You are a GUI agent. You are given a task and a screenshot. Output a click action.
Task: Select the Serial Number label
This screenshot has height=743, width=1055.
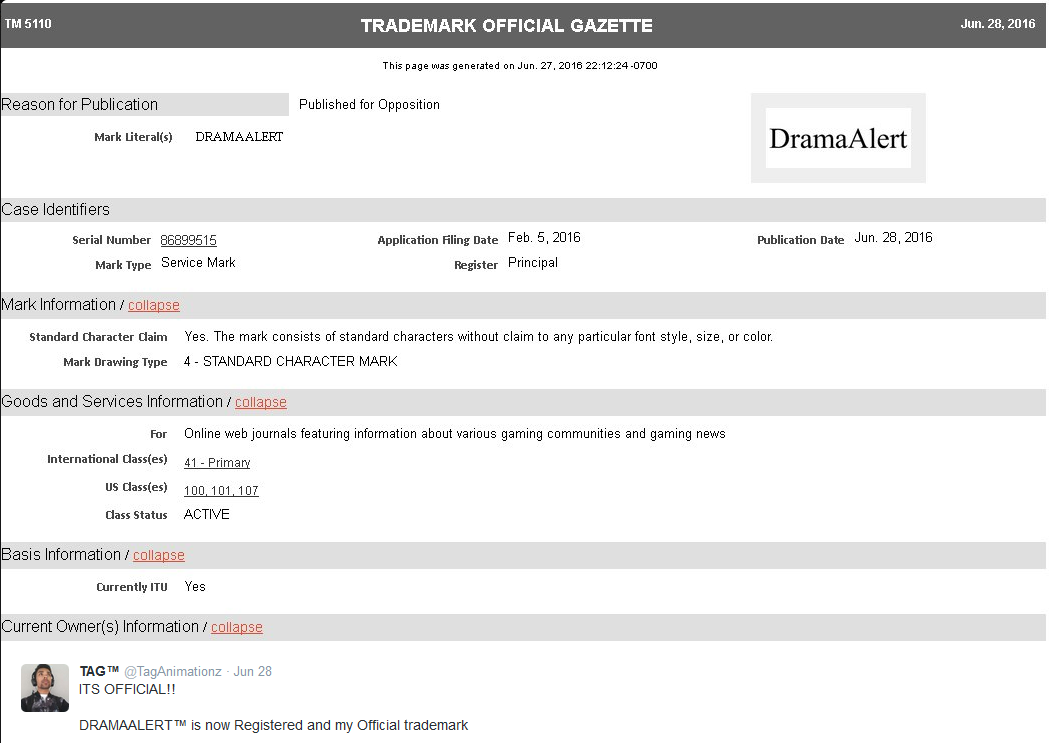(111, 240)
